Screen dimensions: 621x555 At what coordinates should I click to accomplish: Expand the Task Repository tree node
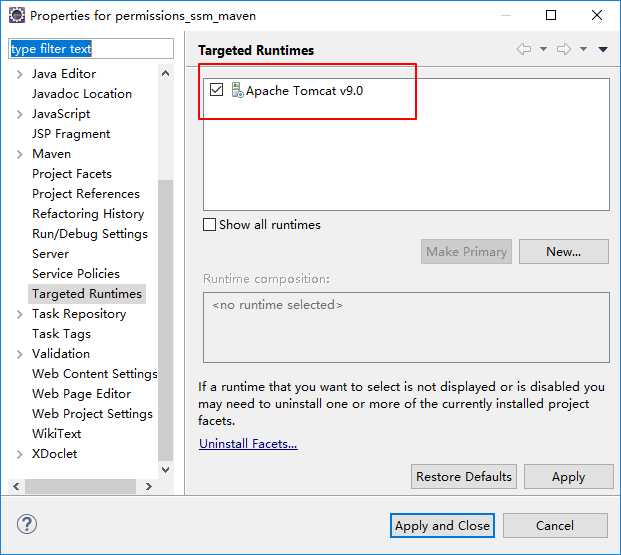[x=20, y=314]
